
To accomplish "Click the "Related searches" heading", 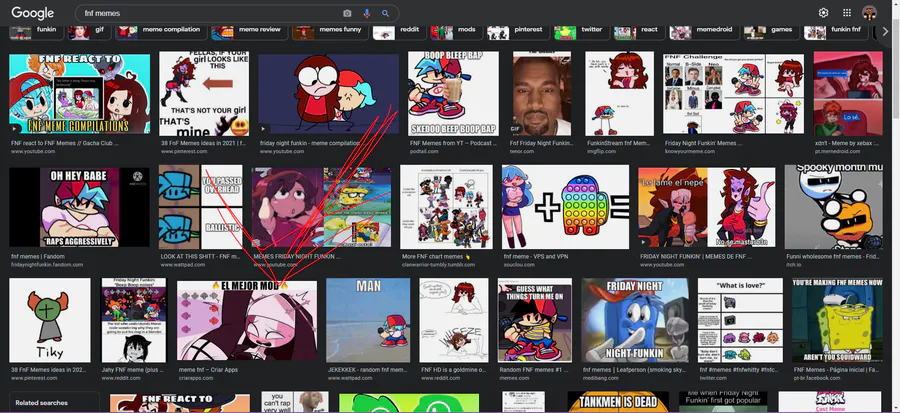I will click(41, 403).
